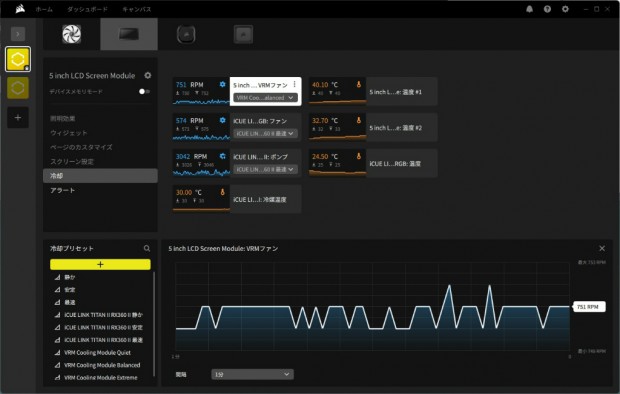This screenshot has width=620, height=394.
Task: Search the cooling presets with magnifier icon
Action: 147,248
